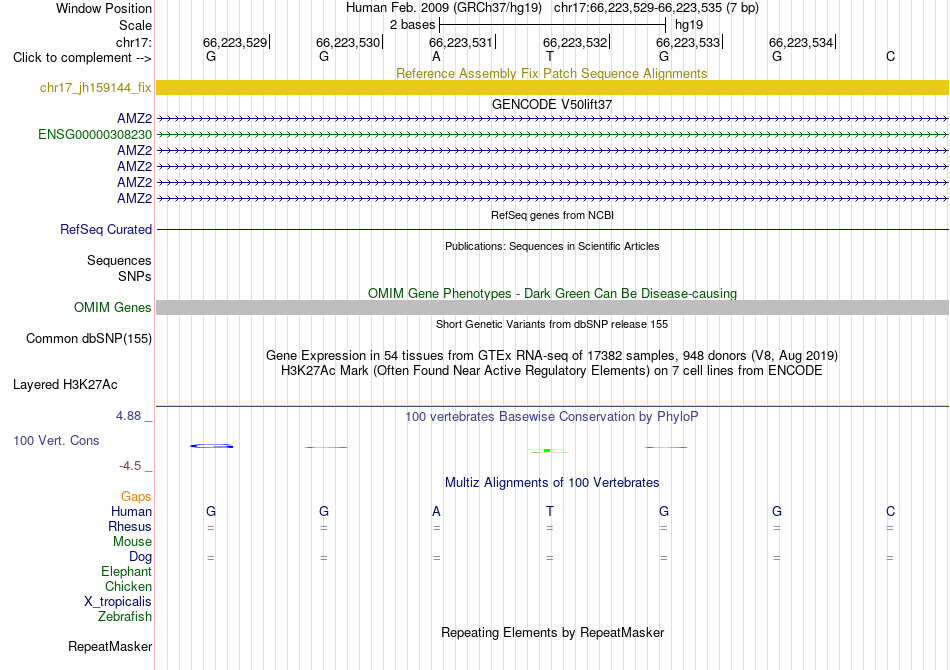Image resolution: width=950 pixels, height=670 pixels.
Task: Click the Elephant species label
Action: click(x=126, y=572)
